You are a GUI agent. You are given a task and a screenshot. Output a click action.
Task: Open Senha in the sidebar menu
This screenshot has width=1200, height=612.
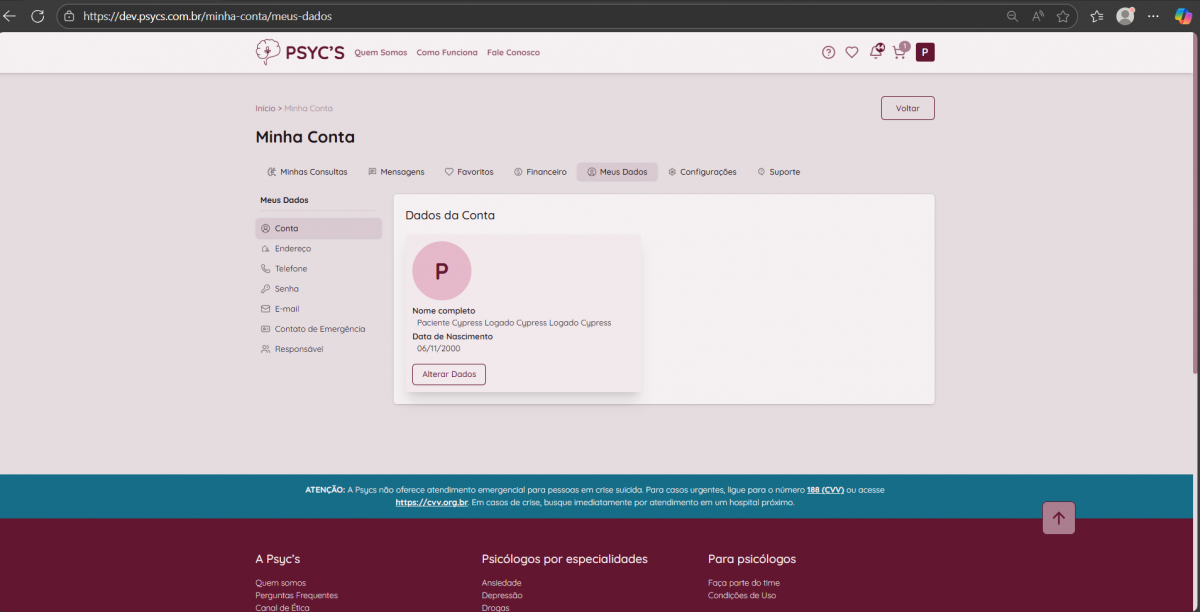[286, 289]
